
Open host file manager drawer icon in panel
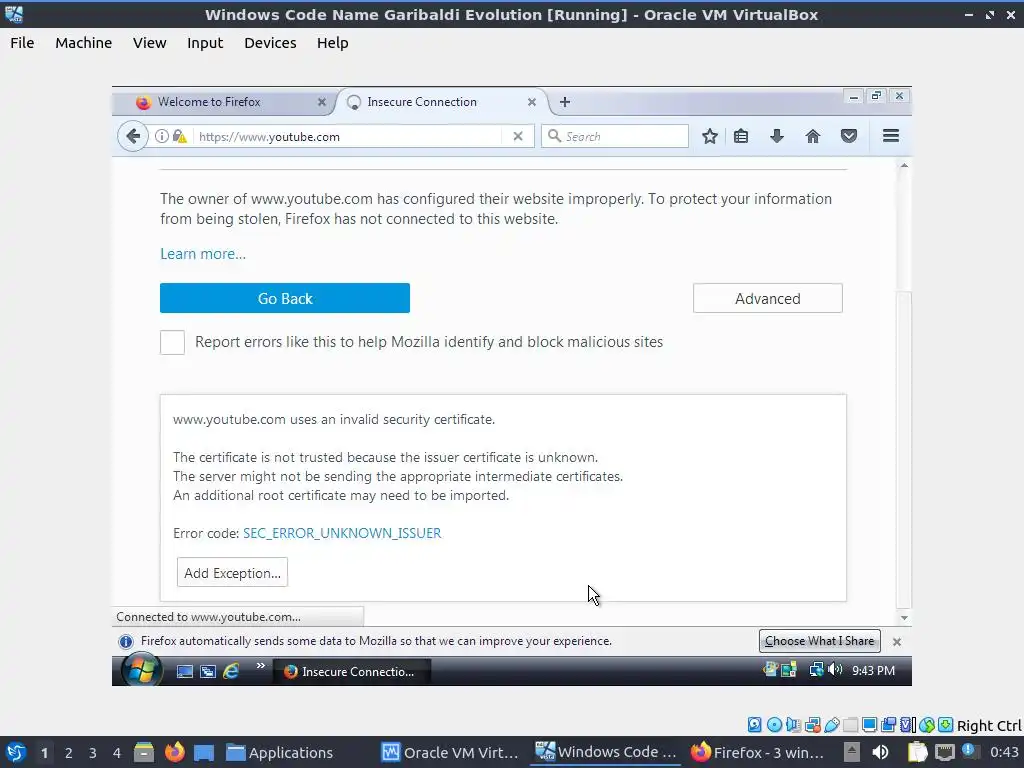pyautogui.click(x=144, y=752)
